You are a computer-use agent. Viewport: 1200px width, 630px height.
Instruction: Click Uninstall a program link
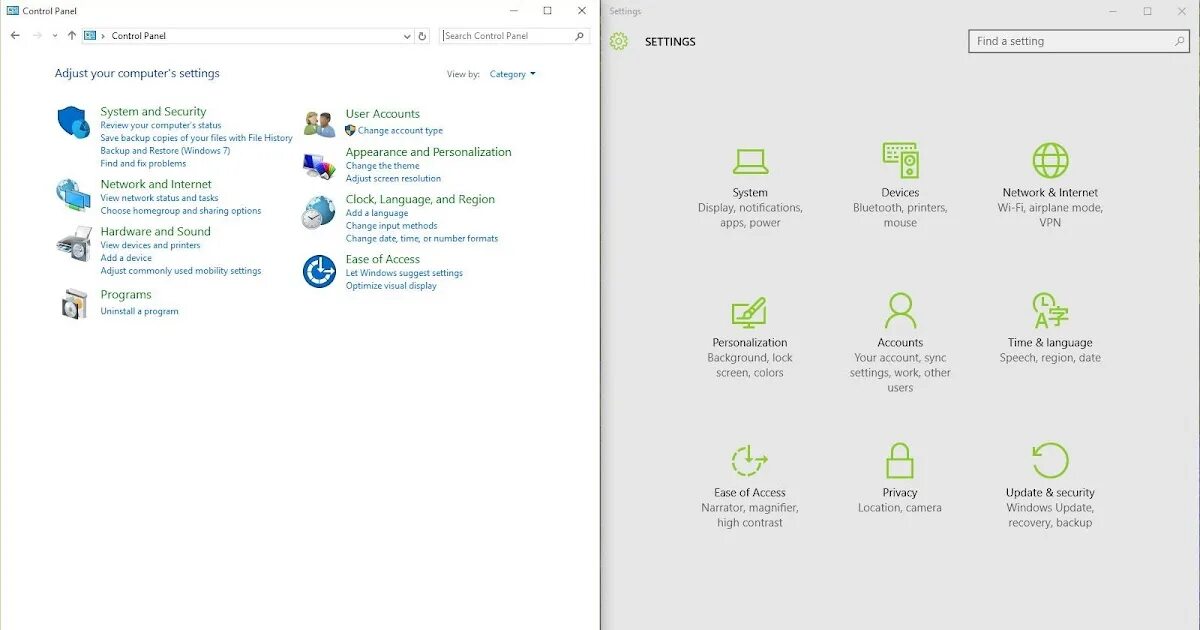[139, 311]
